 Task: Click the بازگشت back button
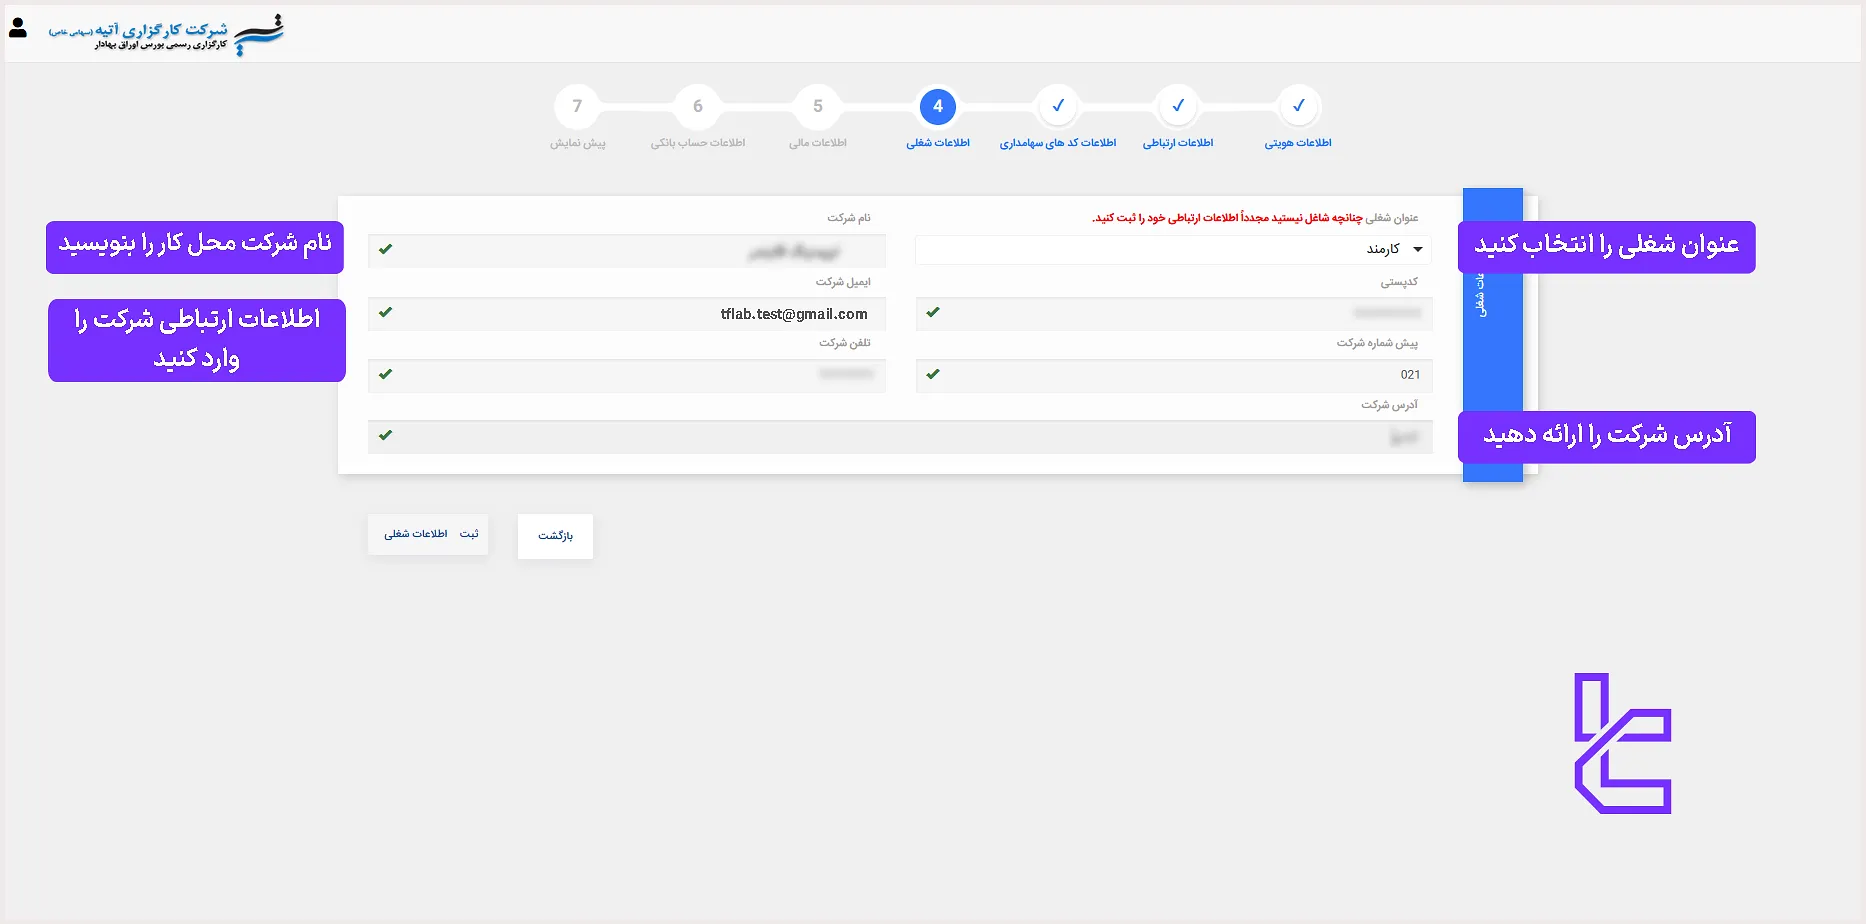tap(555, 536)
